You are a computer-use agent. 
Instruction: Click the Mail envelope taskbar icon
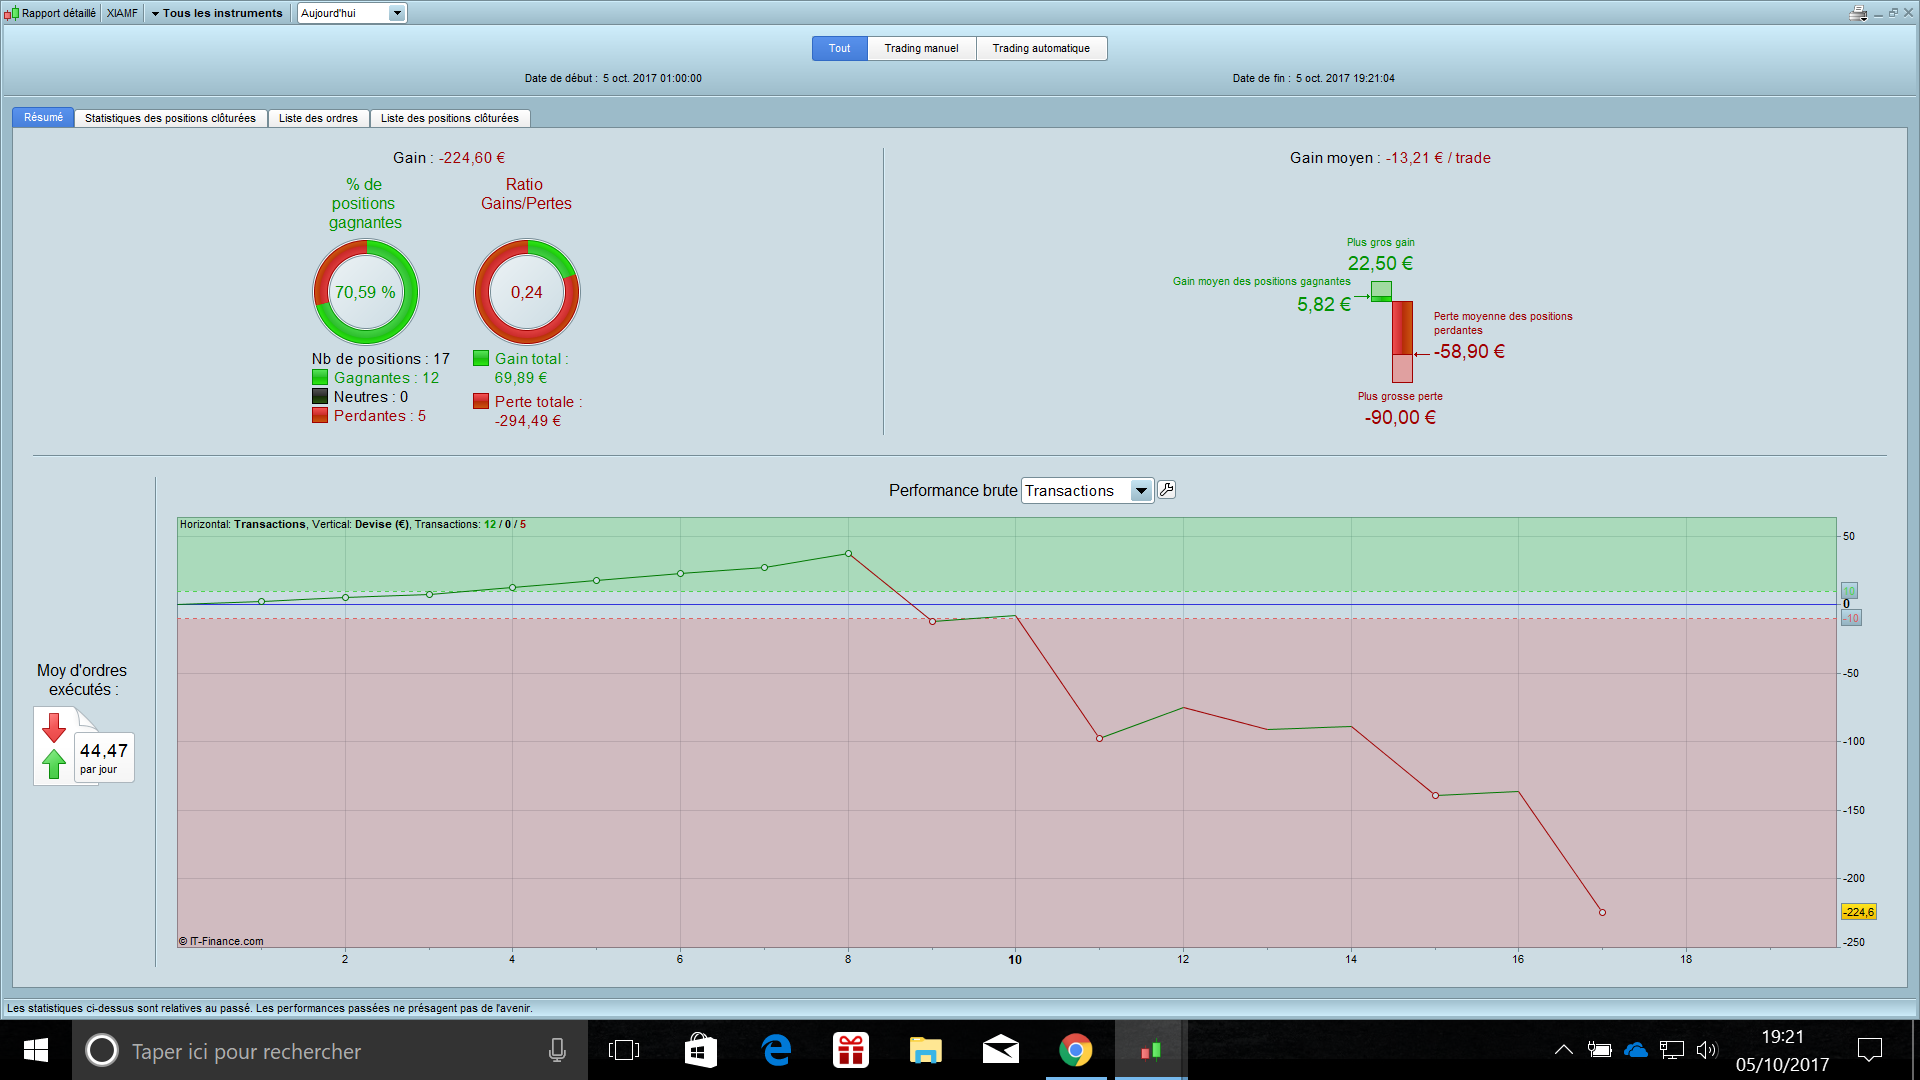click(1001, 1050)
